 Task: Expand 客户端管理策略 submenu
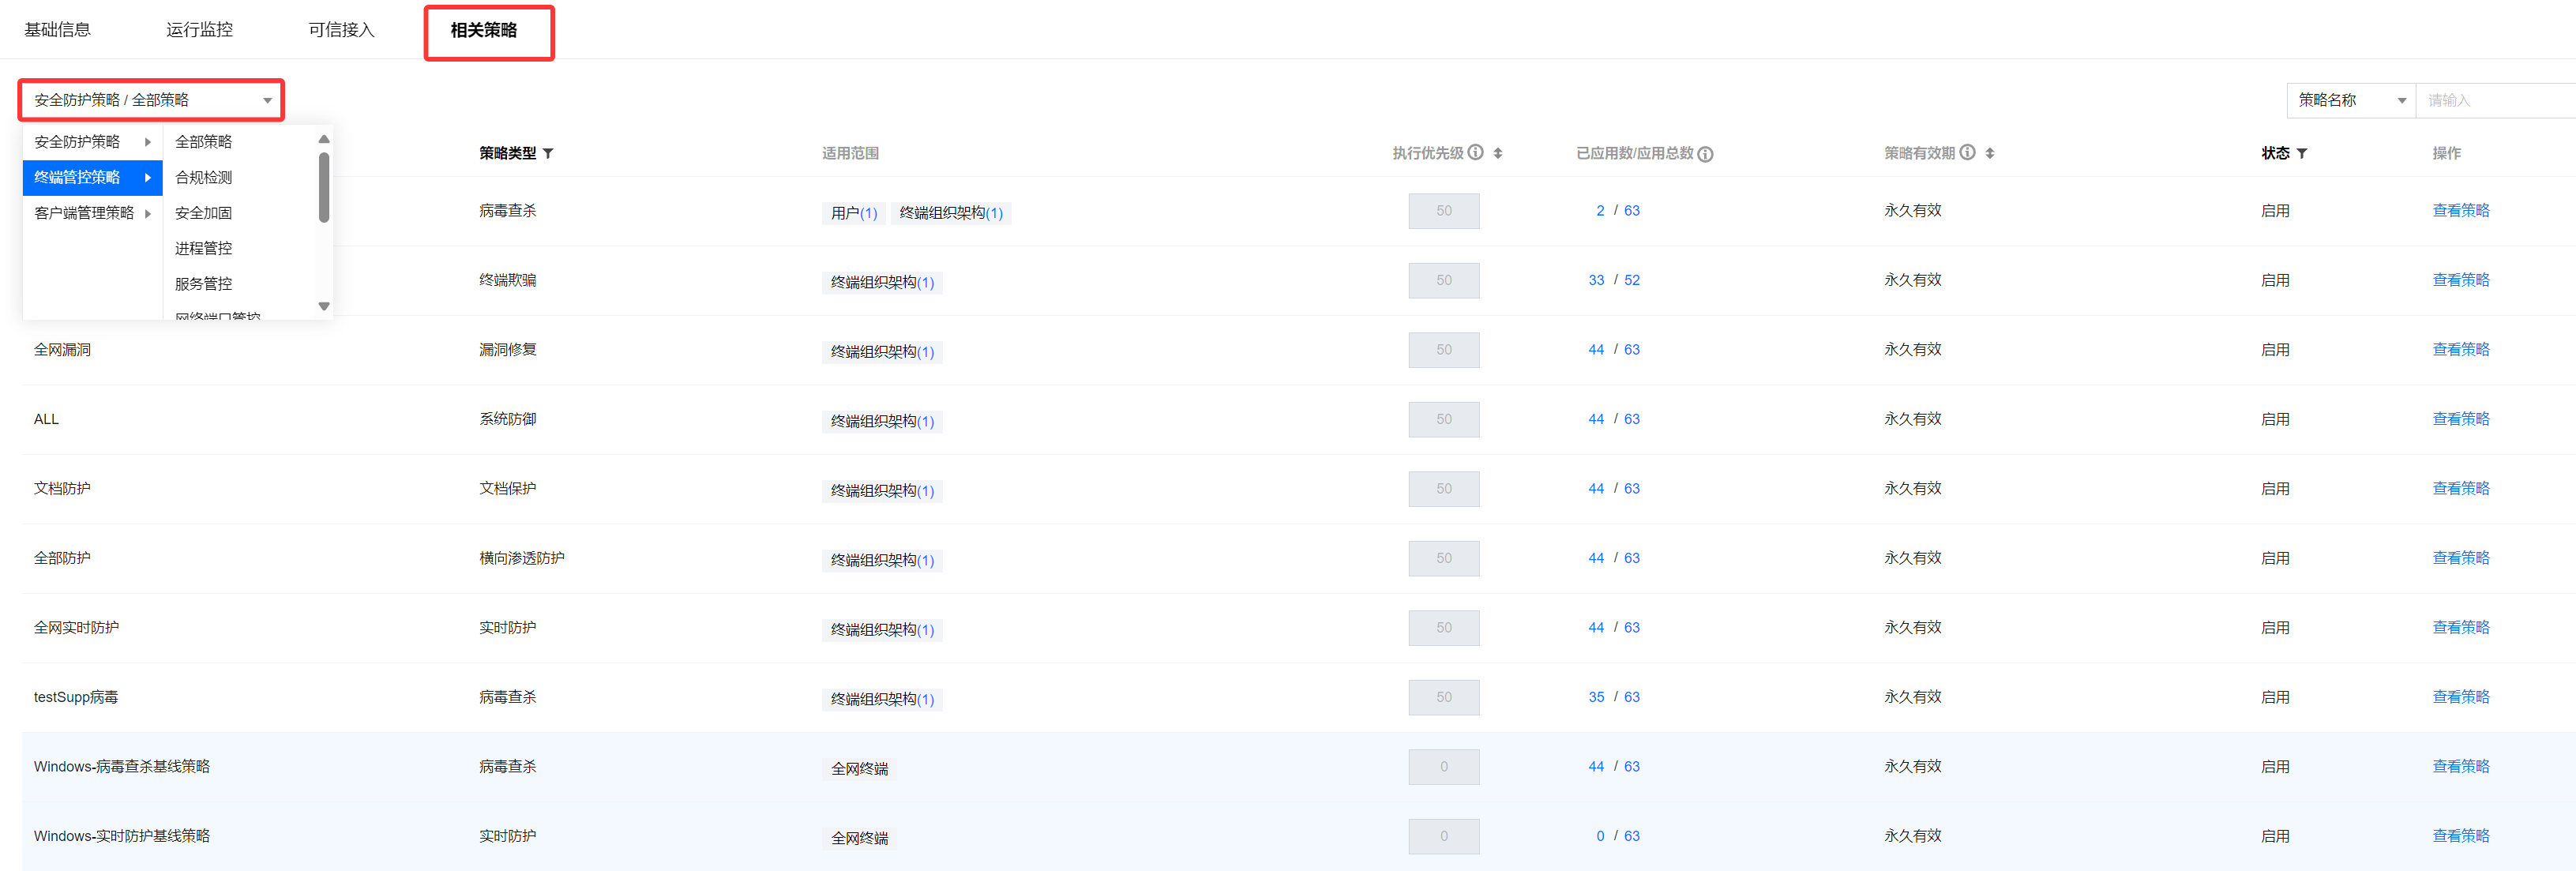[x=92, y=213]
